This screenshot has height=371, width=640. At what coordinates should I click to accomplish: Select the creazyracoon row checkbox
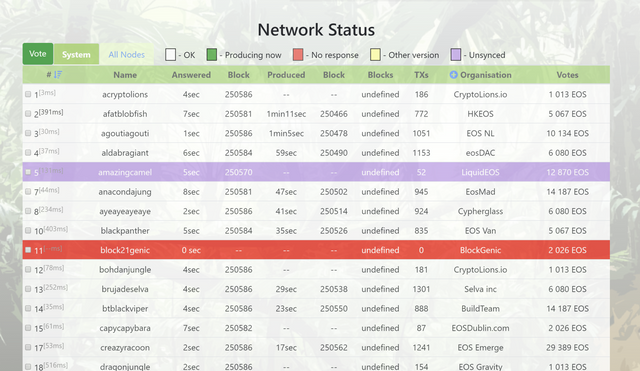tap(28, 347)
